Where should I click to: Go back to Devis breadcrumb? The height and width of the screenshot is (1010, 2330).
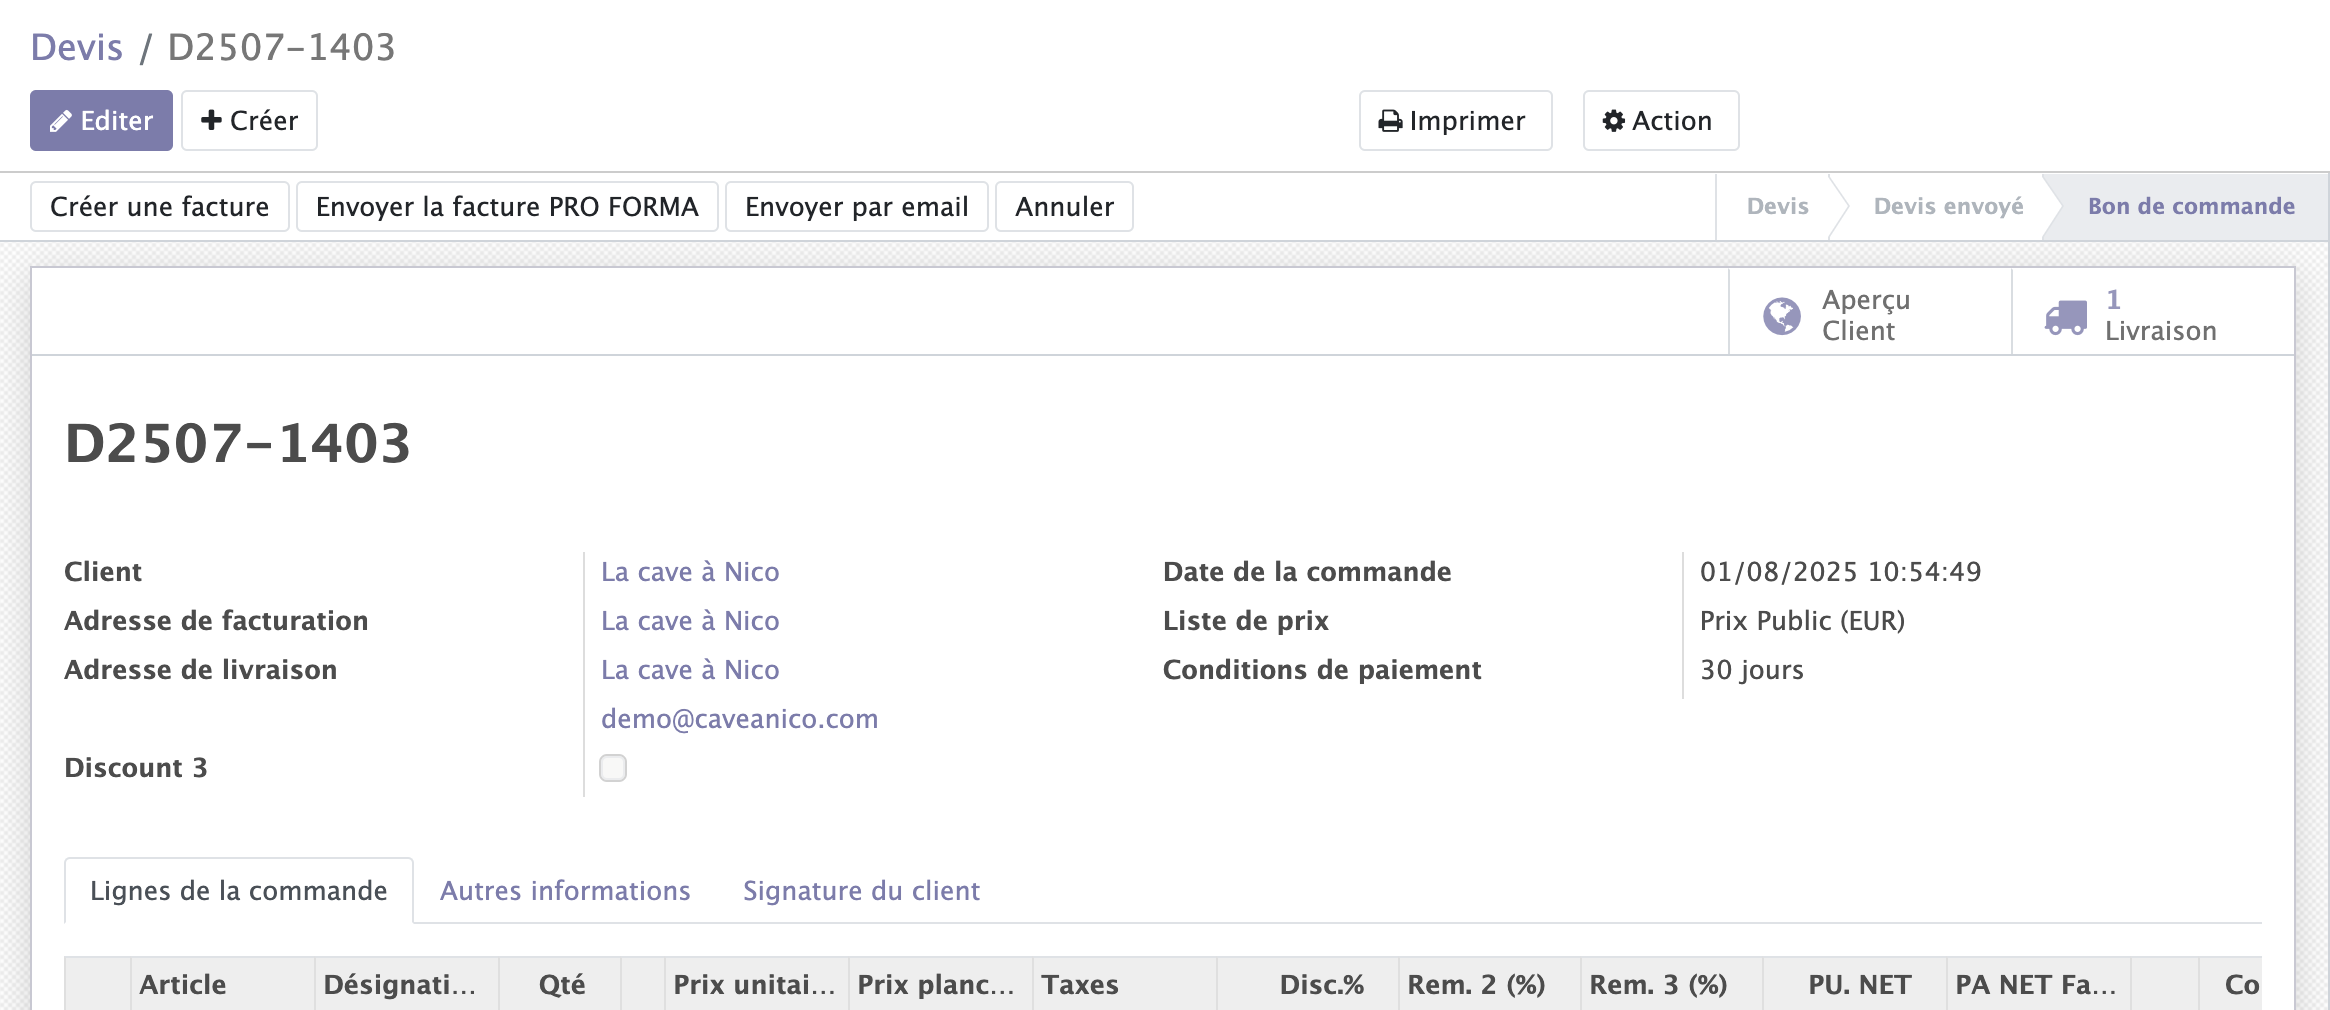click(77, 47)
